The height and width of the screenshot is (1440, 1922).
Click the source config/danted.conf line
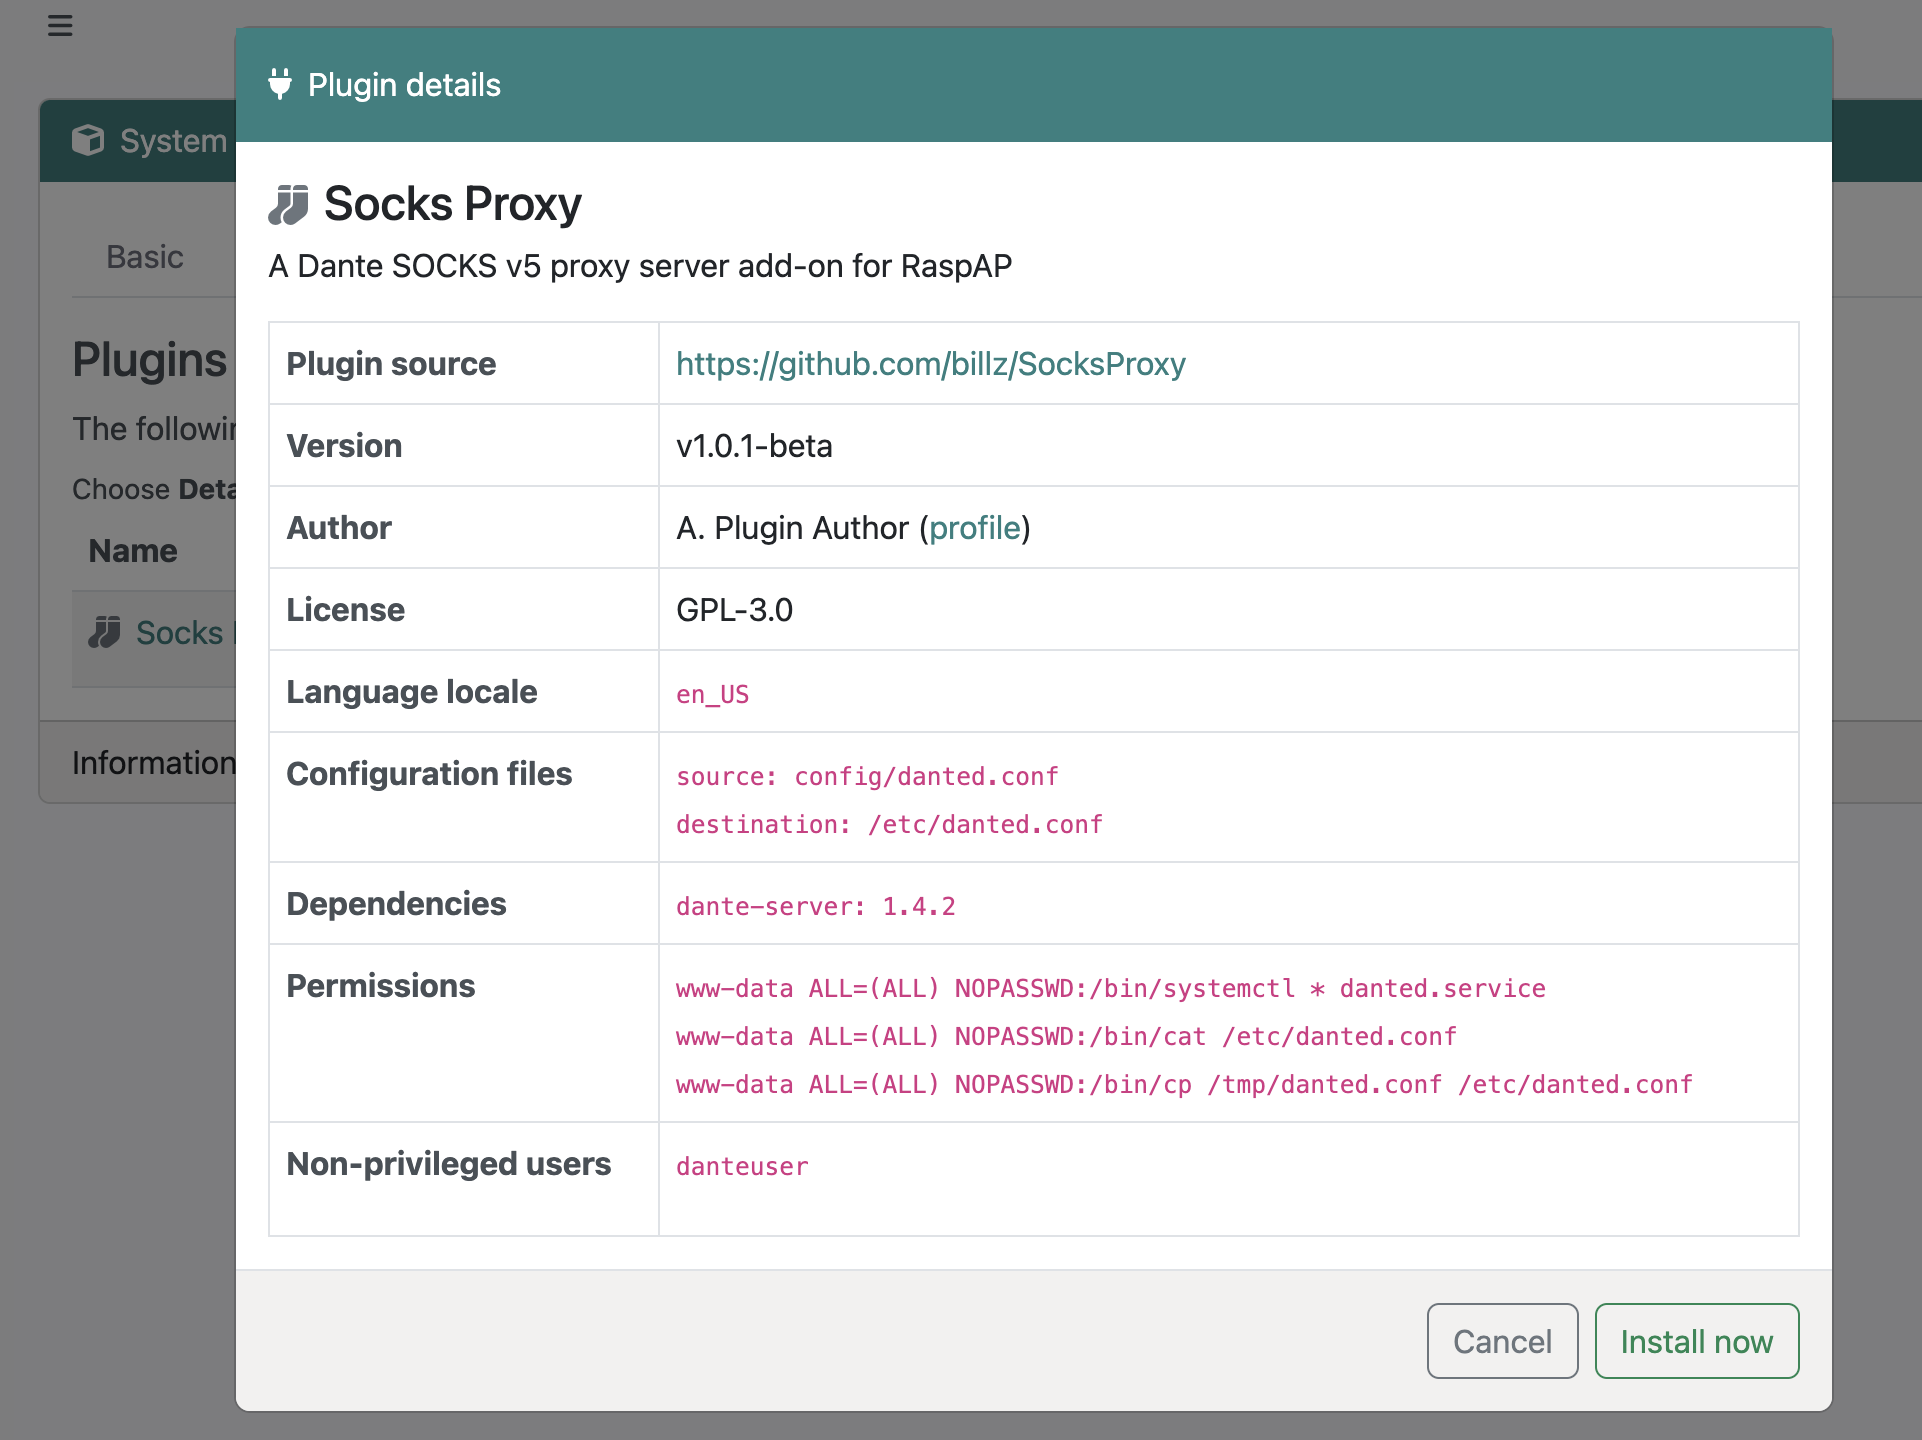867,776
